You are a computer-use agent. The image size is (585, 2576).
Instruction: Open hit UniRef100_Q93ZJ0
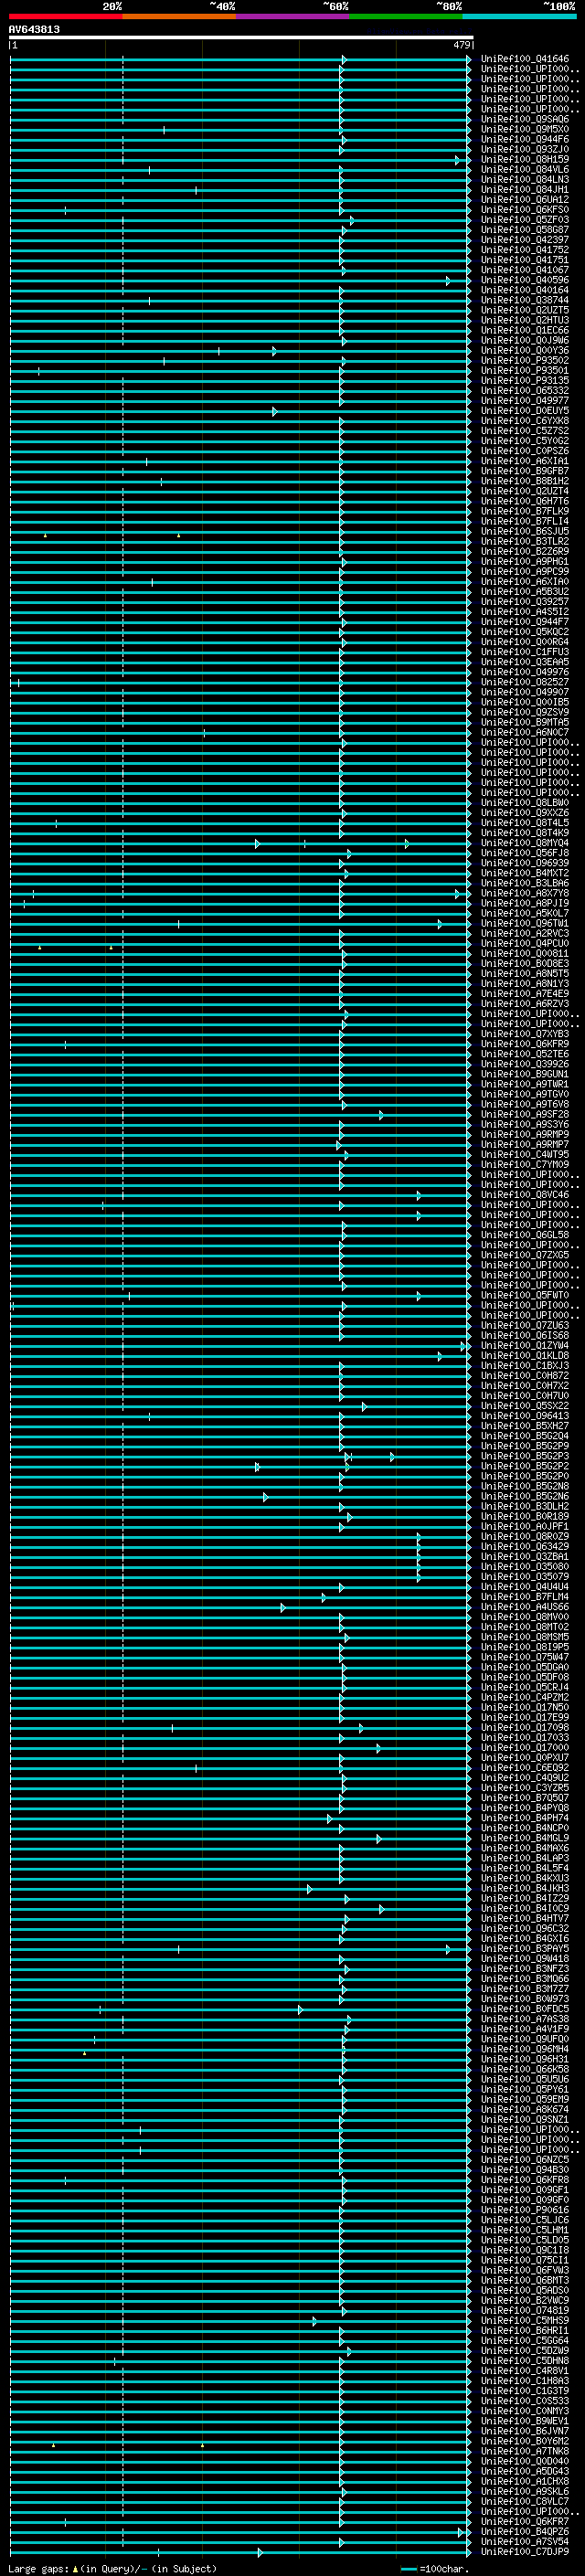click(x=525, y=149)
